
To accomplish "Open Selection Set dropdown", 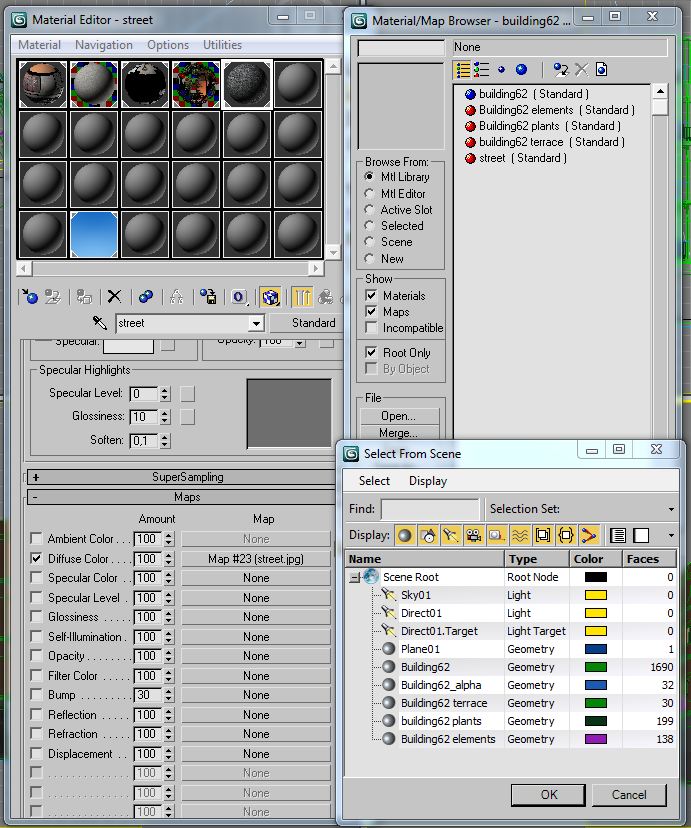I will [671, 509].
